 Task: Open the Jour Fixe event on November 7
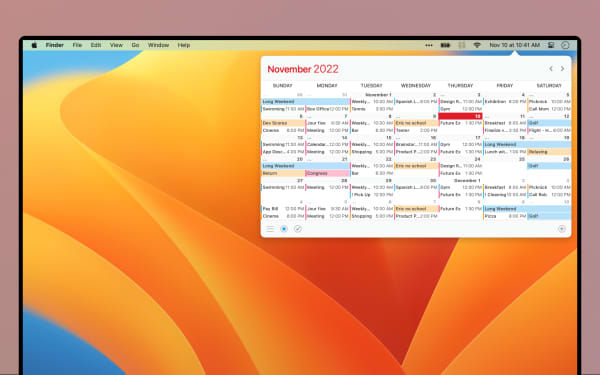(x=328, y=123)
